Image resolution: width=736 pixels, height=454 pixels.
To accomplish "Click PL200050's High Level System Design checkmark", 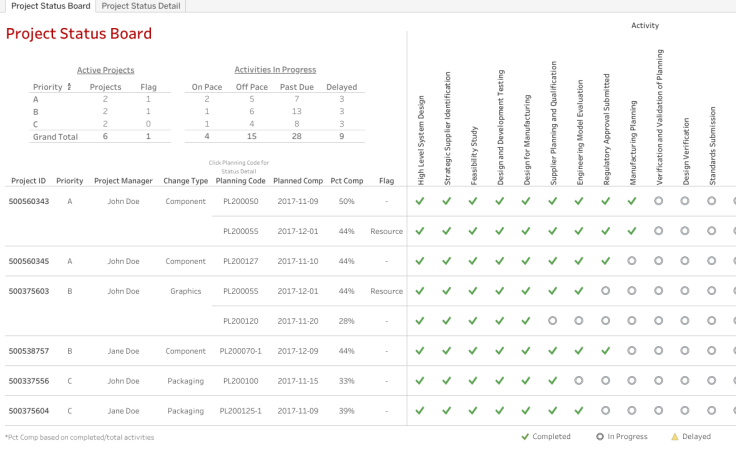I will click(420, 201).
